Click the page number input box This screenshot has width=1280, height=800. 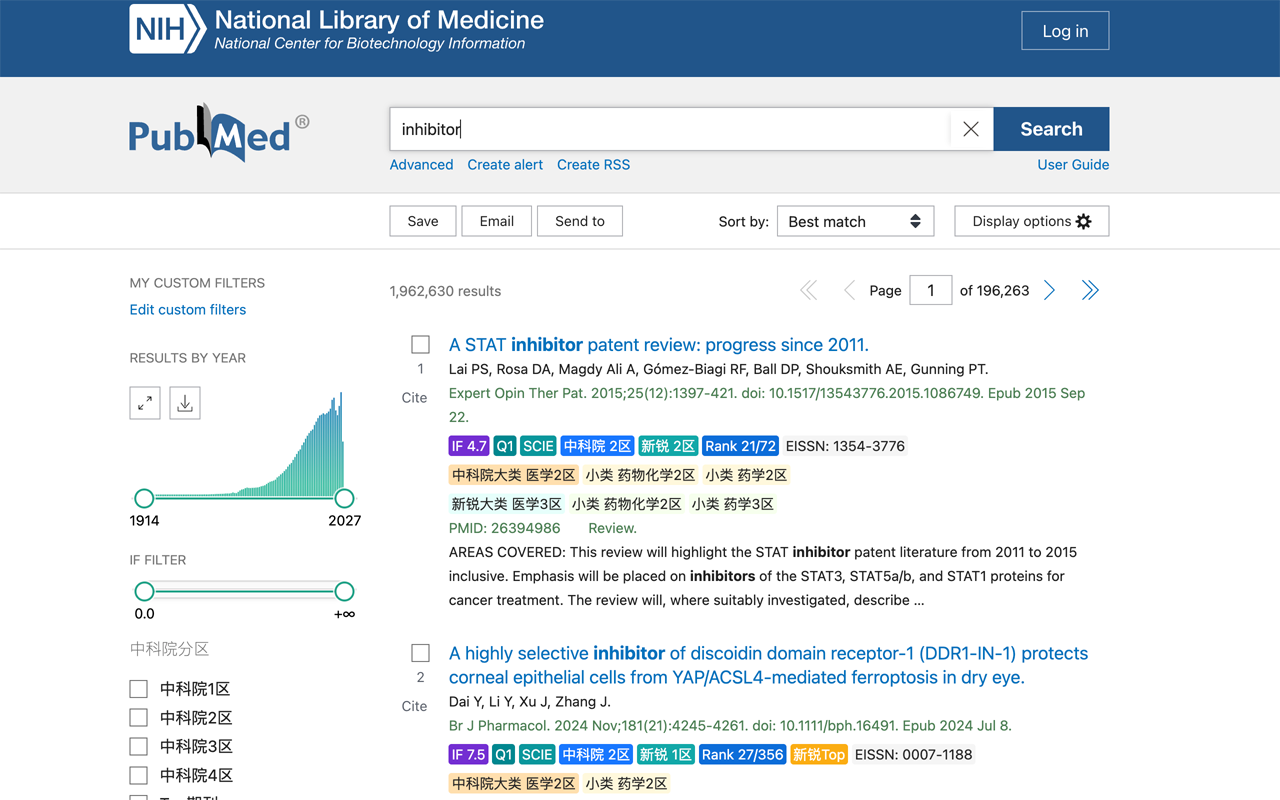(x=930, y=291)
